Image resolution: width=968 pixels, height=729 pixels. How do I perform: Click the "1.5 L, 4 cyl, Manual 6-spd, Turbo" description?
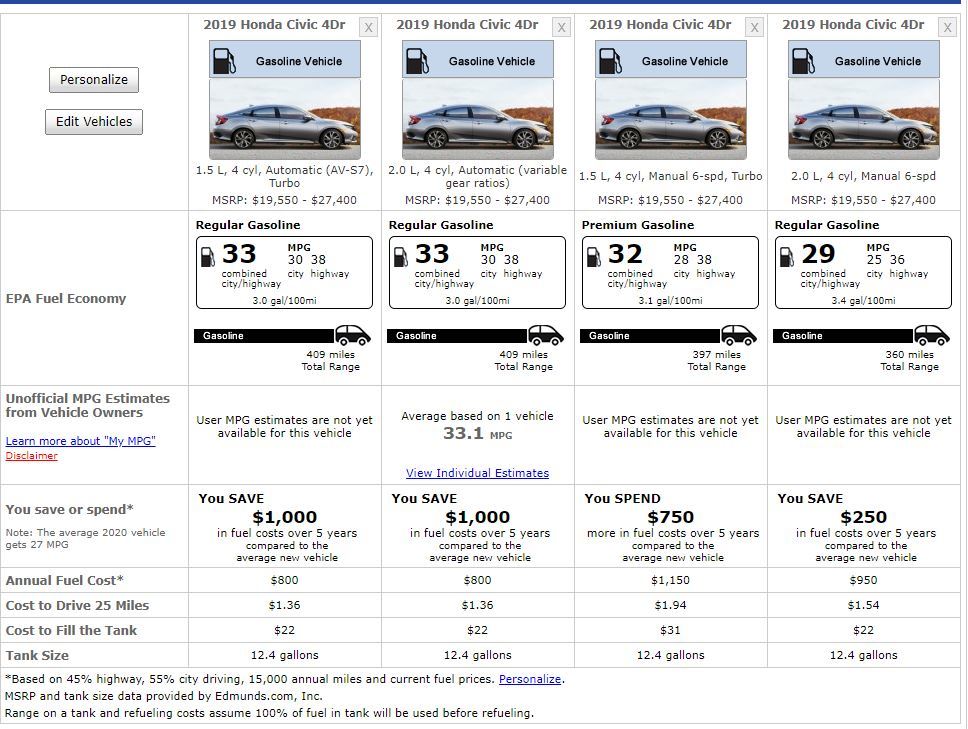point(670,176)
